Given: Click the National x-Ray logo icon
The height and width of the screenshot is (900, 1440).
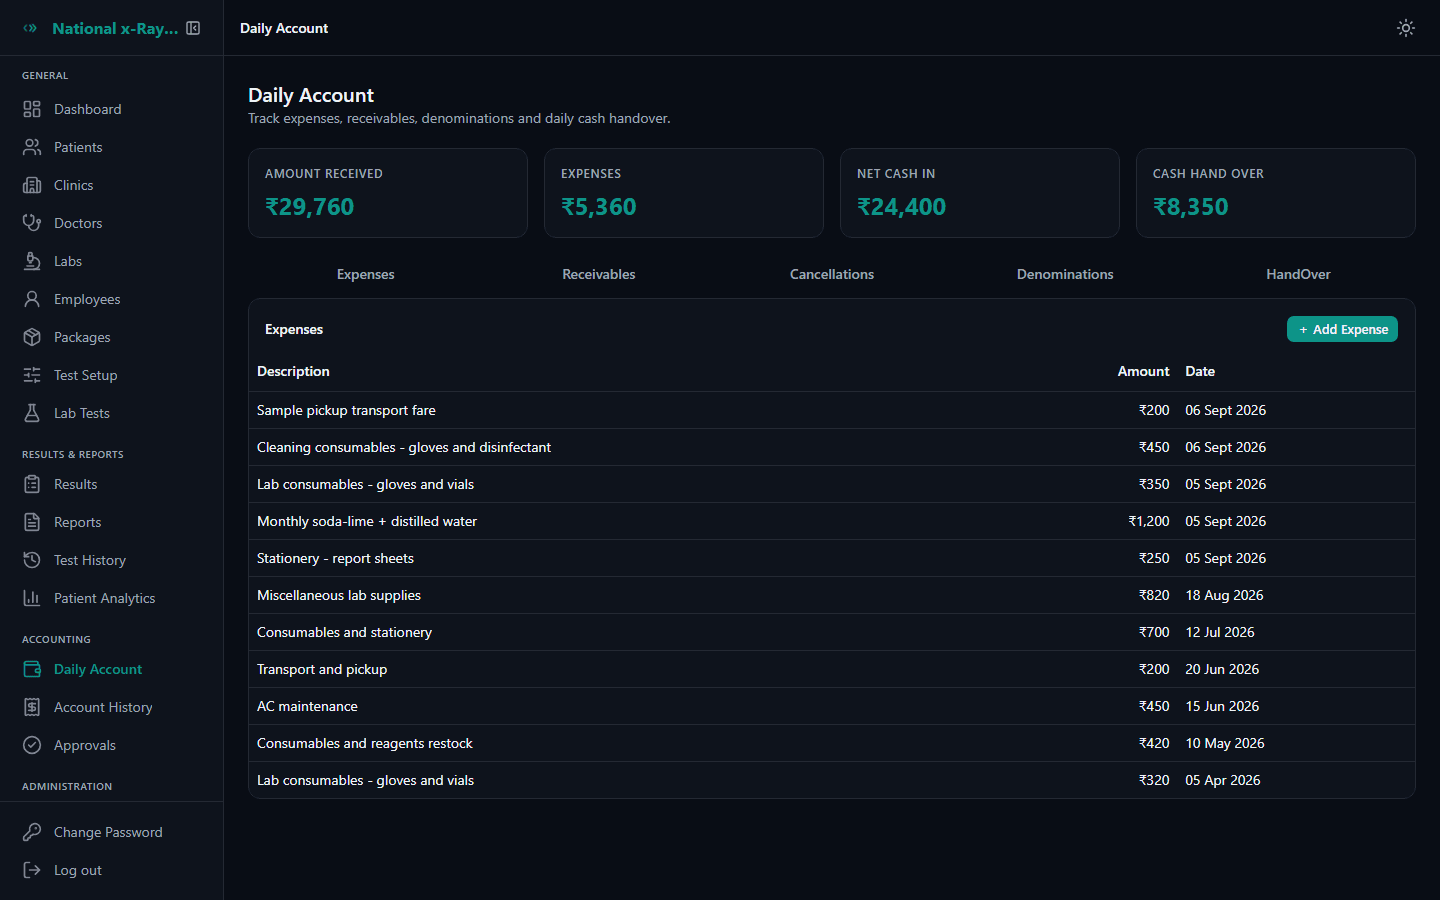Looking at the screenshot, I should [x=30, y=28].
